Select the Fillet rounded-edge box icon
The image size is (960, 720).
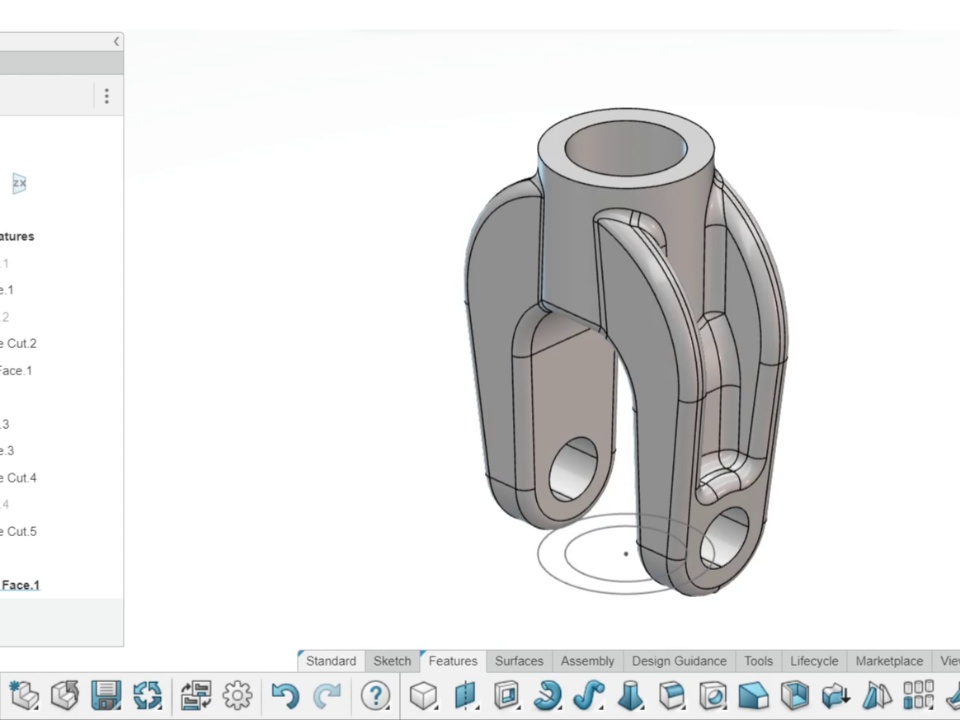point(672,696)
